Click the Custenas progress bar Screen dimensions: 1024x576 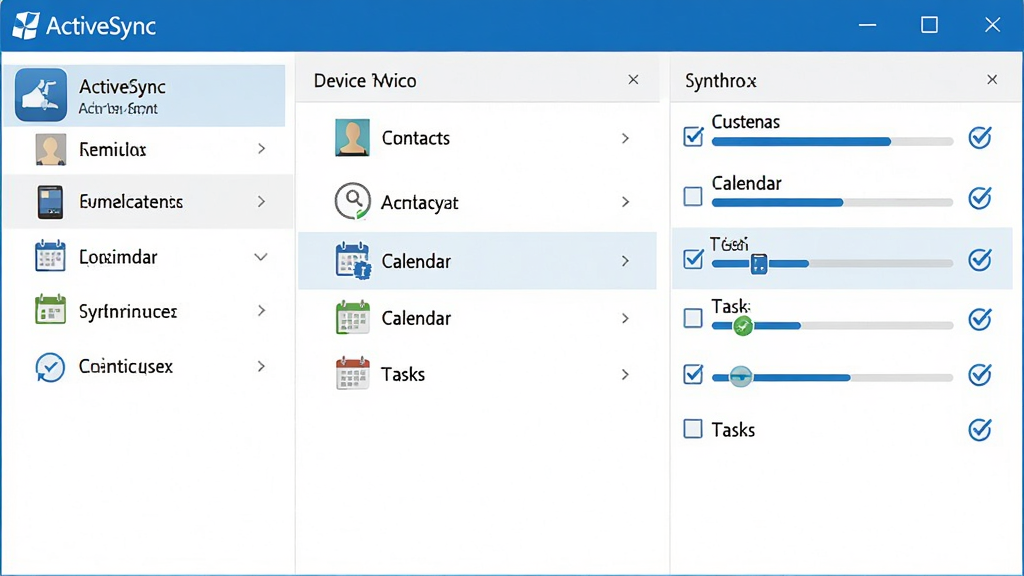(832, 142)
